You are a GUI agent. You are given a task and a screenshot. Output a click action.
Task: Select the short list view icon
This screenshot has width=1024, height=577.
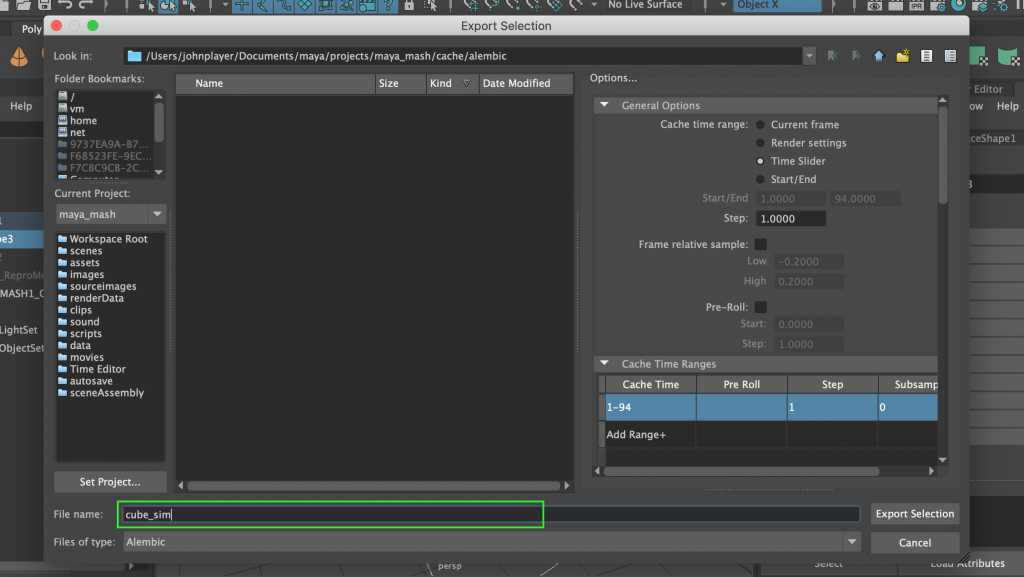point(926,56)
